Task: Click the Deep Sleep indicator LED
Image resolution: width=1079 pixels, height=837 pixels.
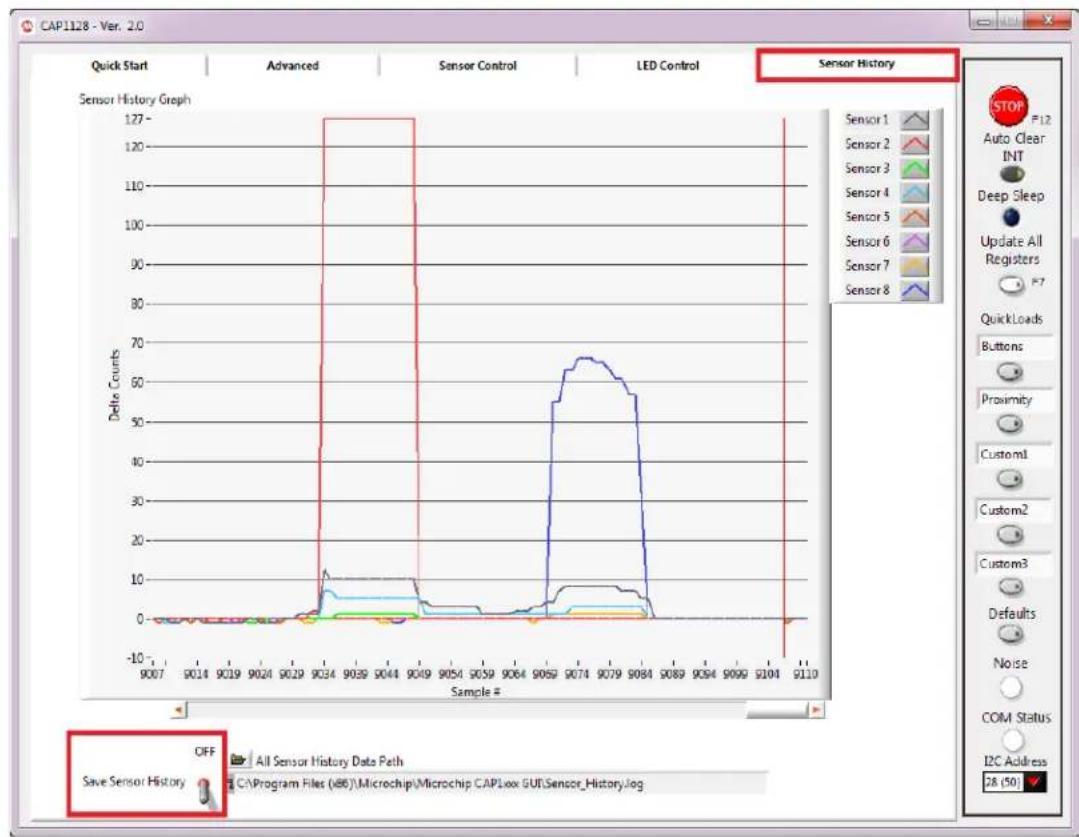Action: (1011, 218)
